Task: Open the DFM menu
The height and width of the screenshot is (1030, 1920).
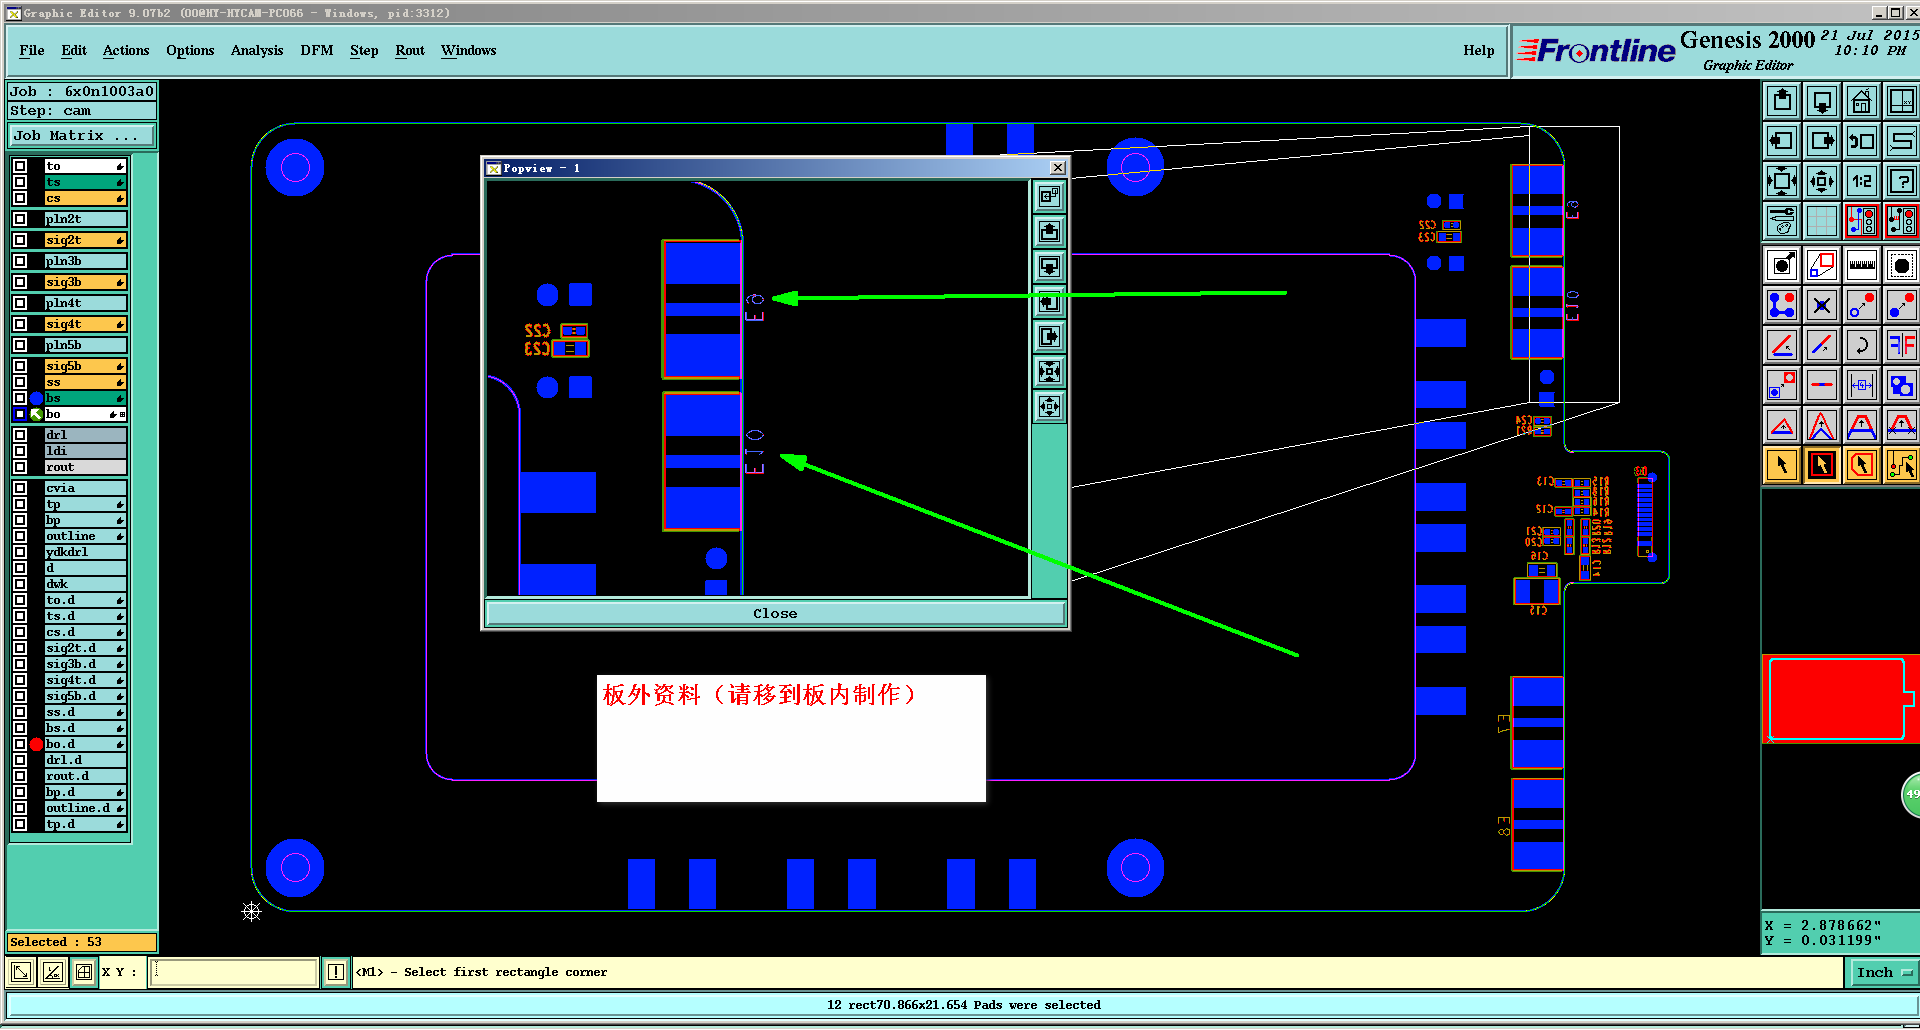Action: point(317,50)
